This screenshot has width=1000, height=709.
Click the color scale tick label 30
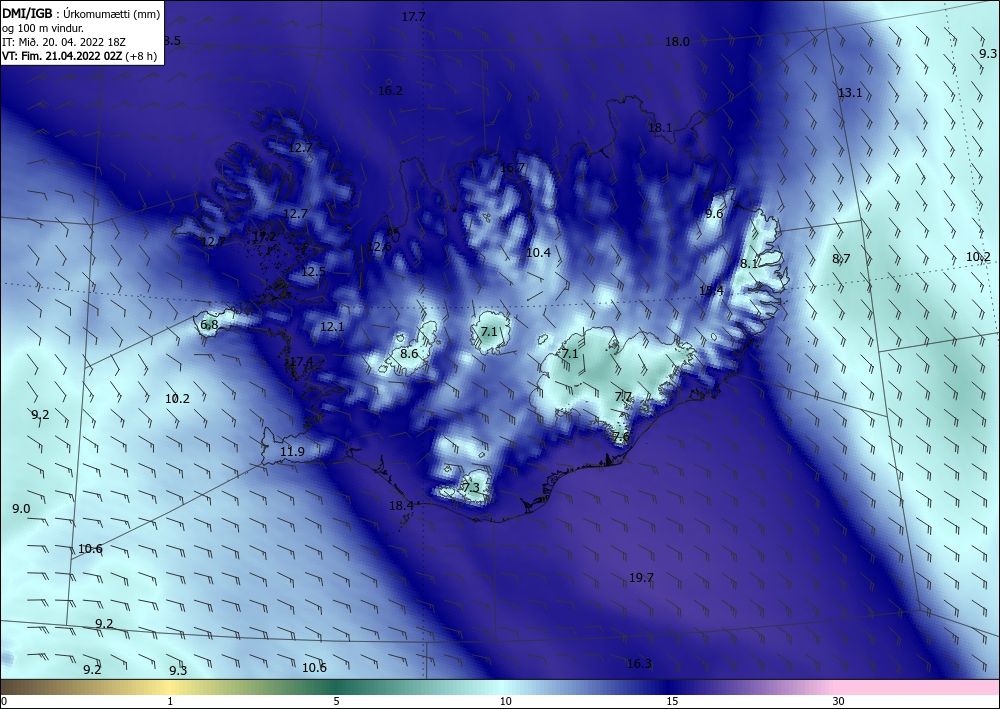tap(838, 702)
